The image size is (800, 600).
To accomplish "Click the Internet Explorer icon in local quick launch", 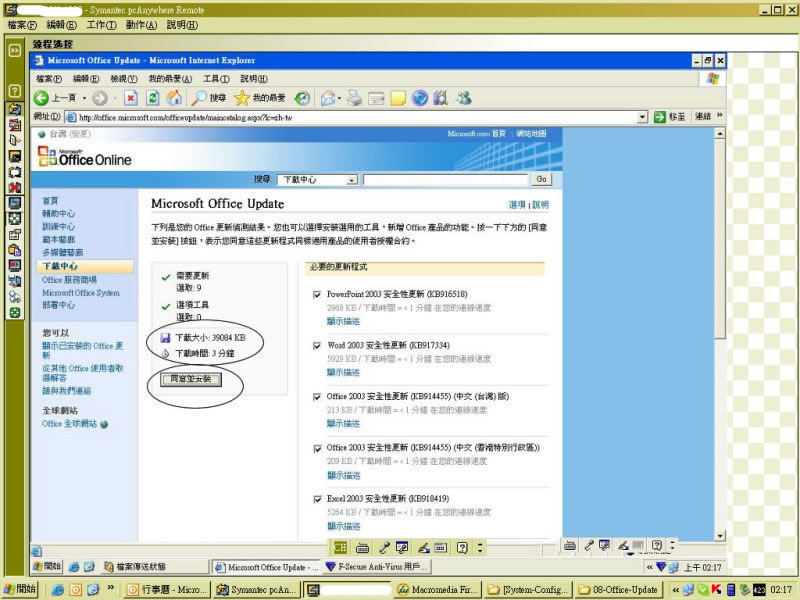I will coord(58,590).
